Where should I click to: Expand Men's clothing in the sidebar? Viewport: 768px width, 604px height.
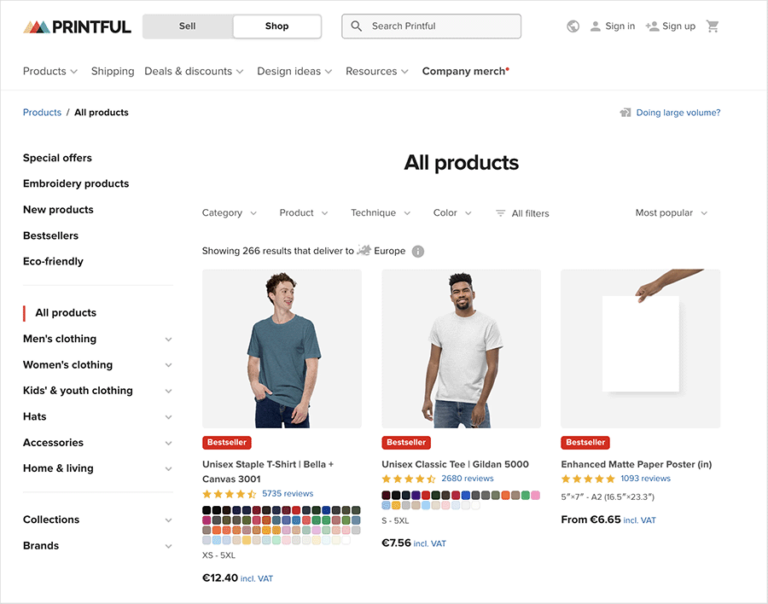coord(168,339)
